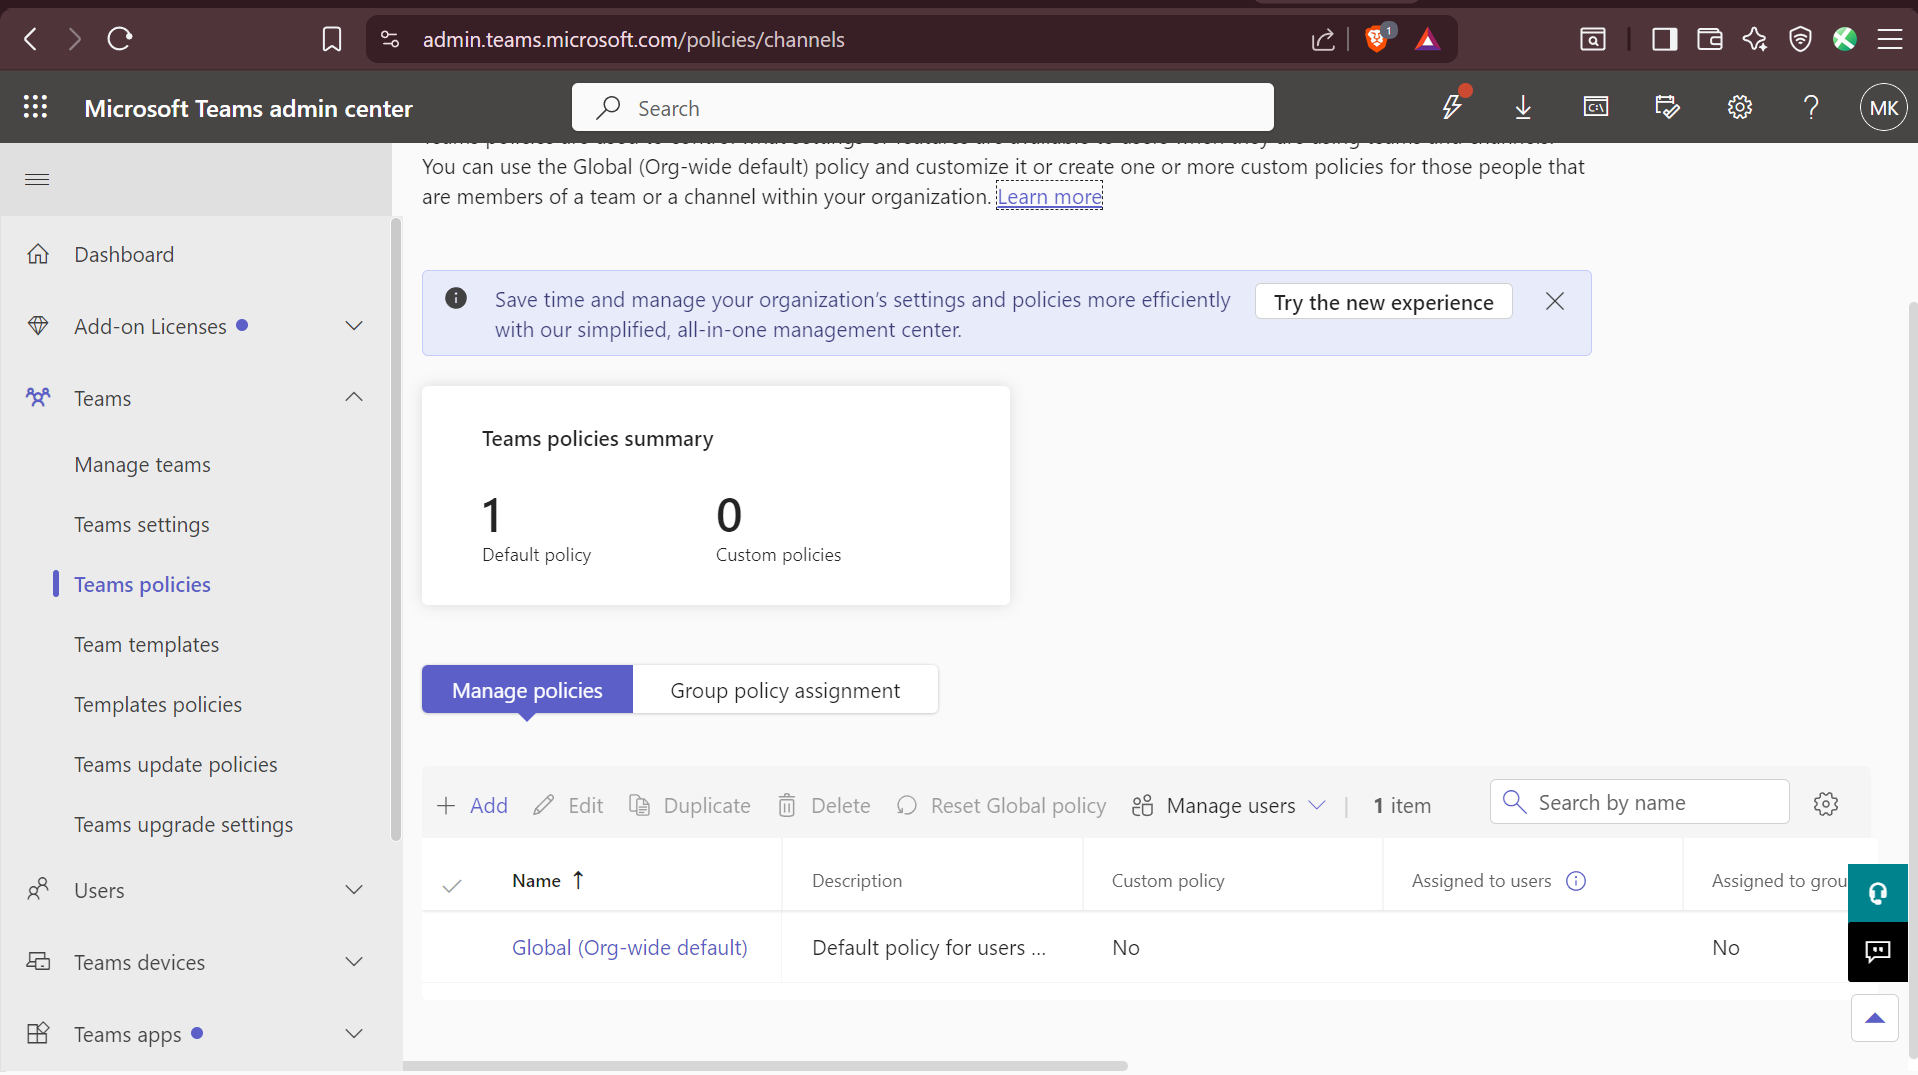Viewport: 1918px width, 1075px height.
Task: Open Brave Shields lion icon
Action: pos(1378,39)
